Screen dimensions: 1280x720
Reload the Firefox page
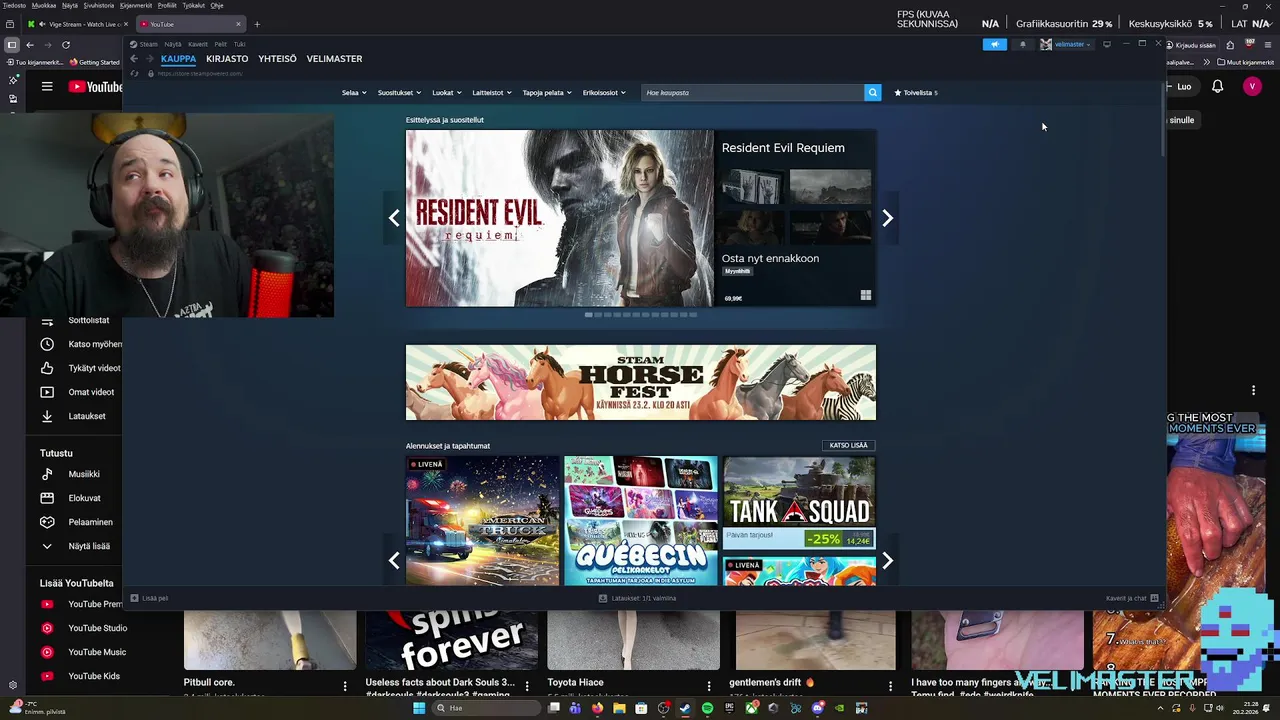coord(66,44)
